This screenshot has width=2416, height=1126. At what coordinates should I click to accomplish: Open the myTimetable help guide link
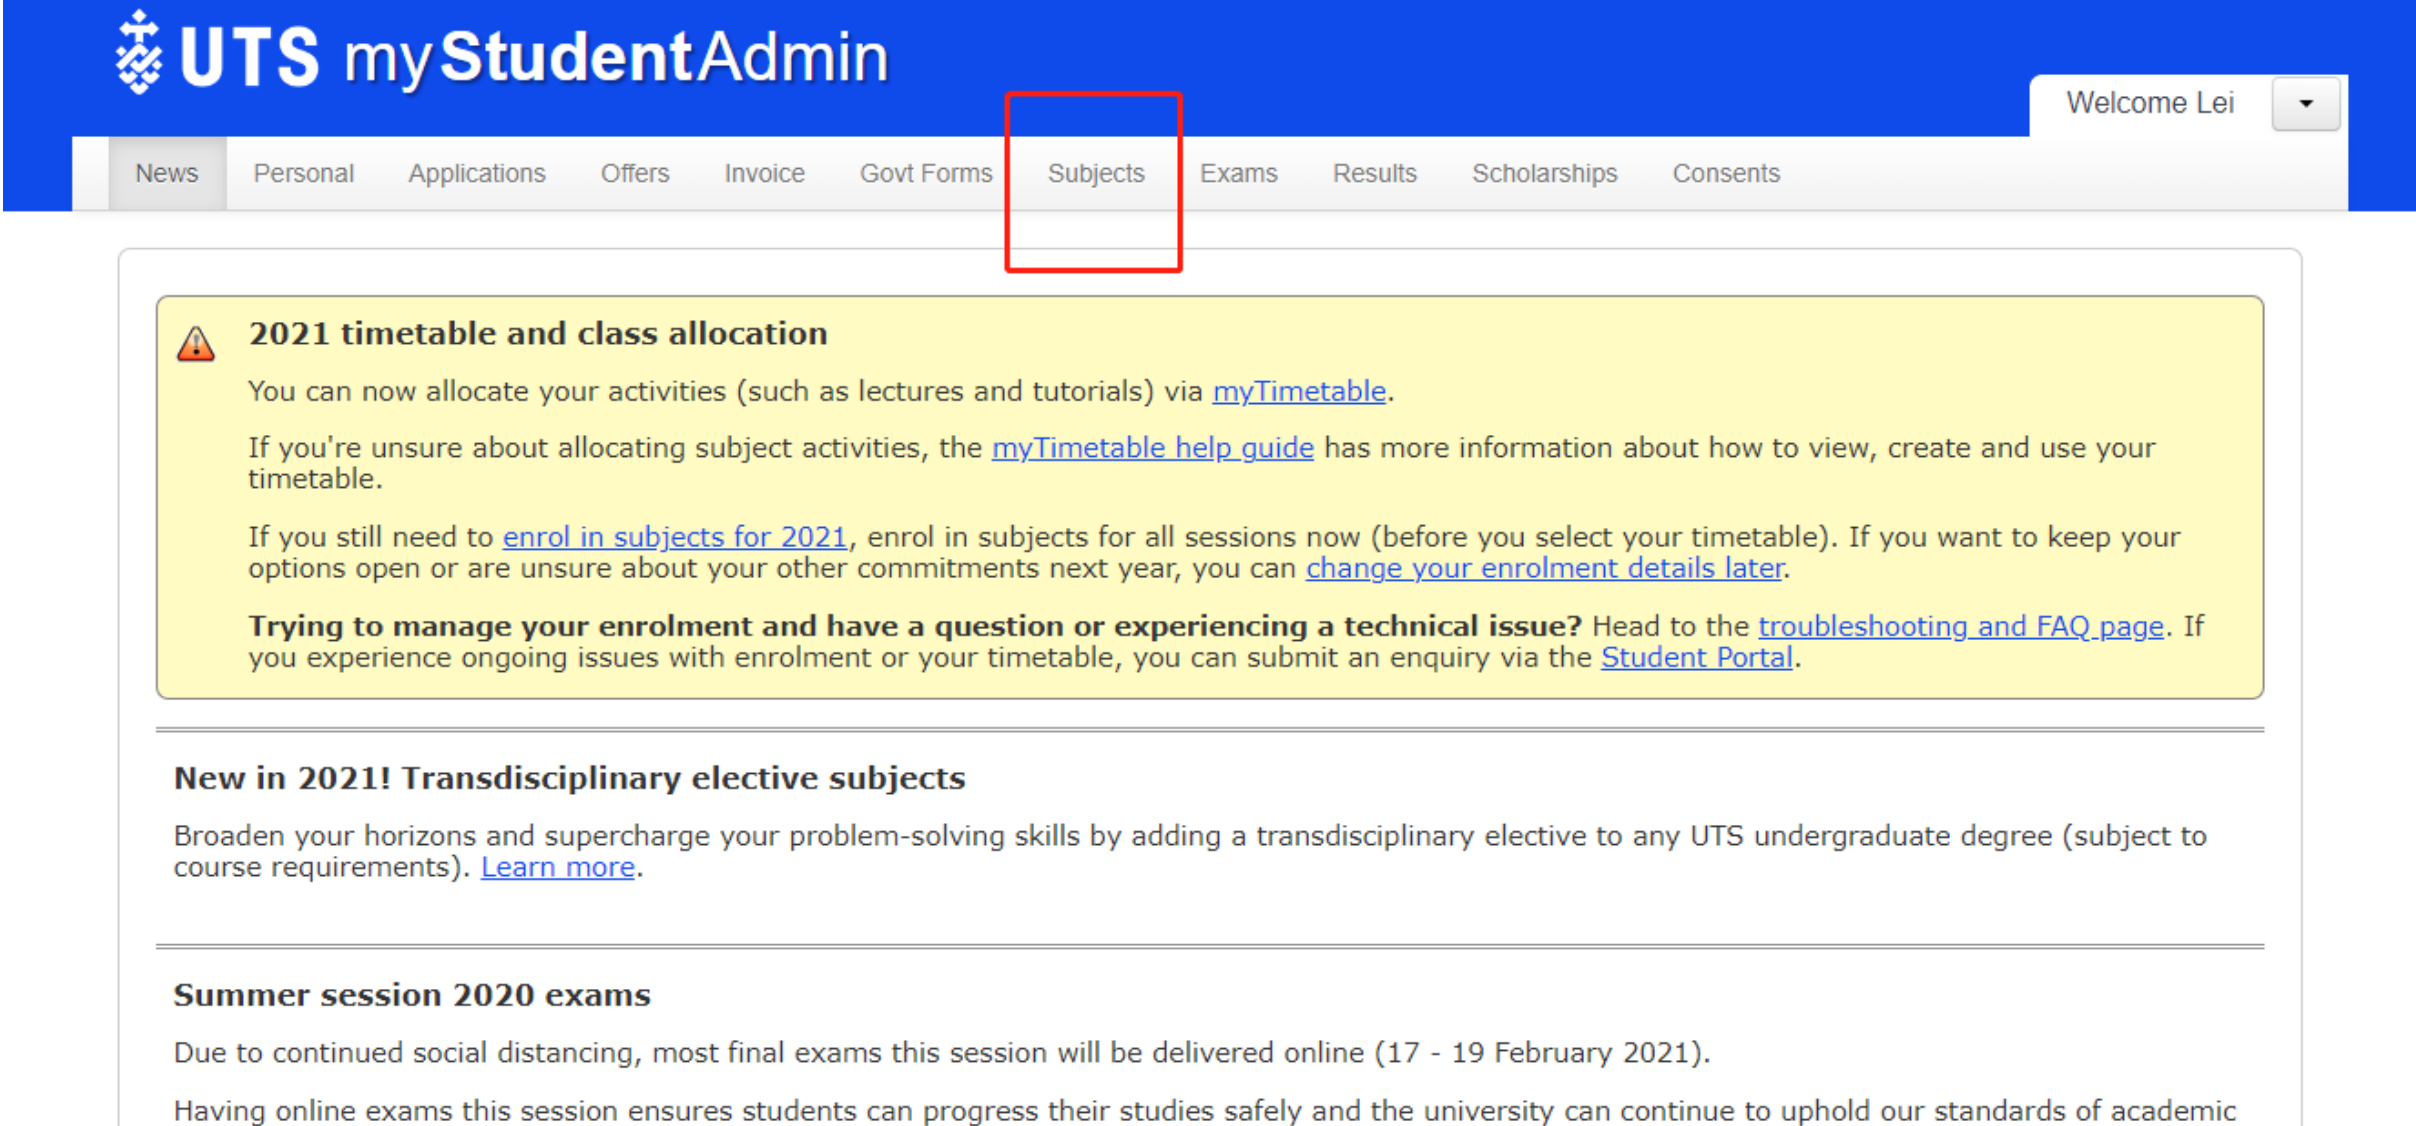[x=1153, y=448]
